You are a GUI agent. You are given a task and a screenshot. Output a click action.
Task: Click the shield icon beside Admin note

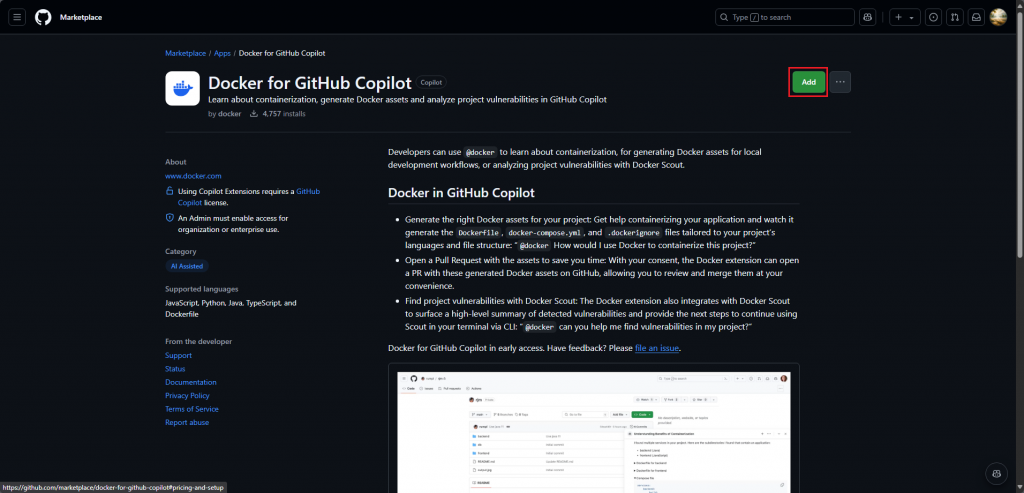point(170,218)
